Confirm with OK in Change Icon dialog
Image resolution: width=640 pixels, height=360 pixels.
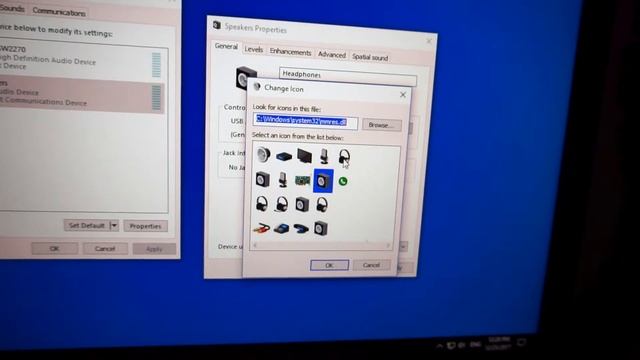pyautogui.click(x=329, y=265)
